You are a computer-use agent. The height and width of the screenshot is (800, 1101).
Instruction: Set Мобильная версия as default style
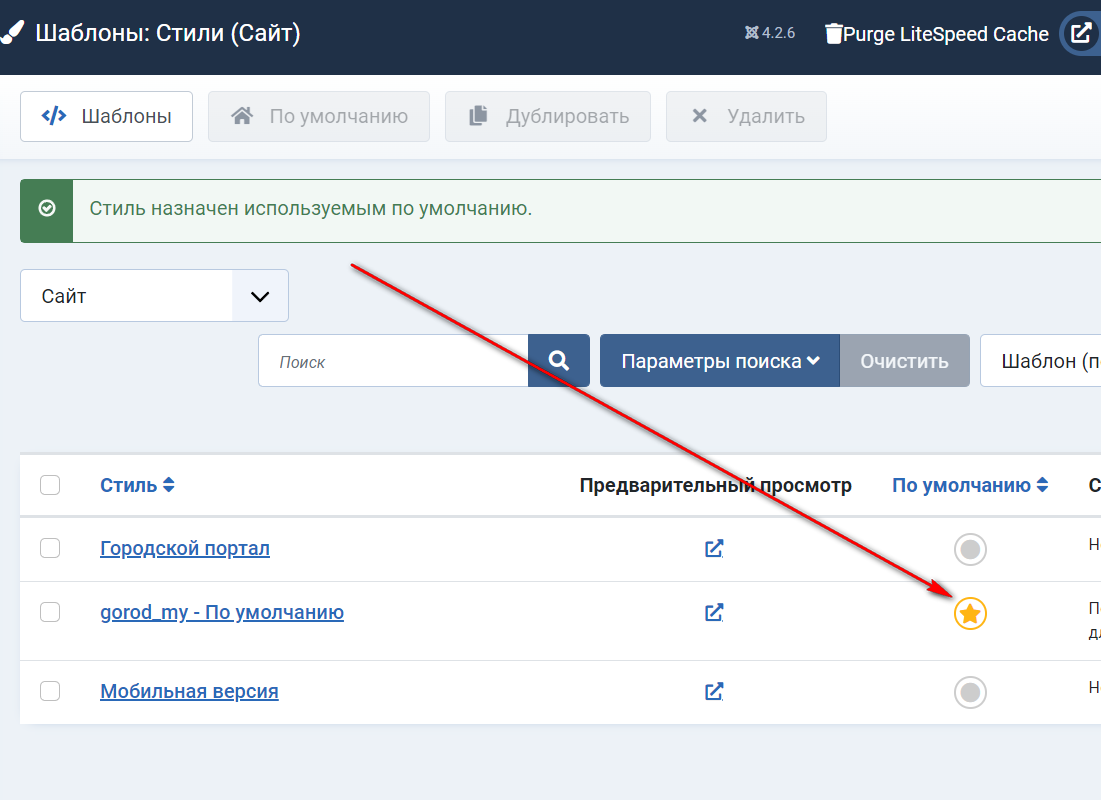[x=969, y=692]
